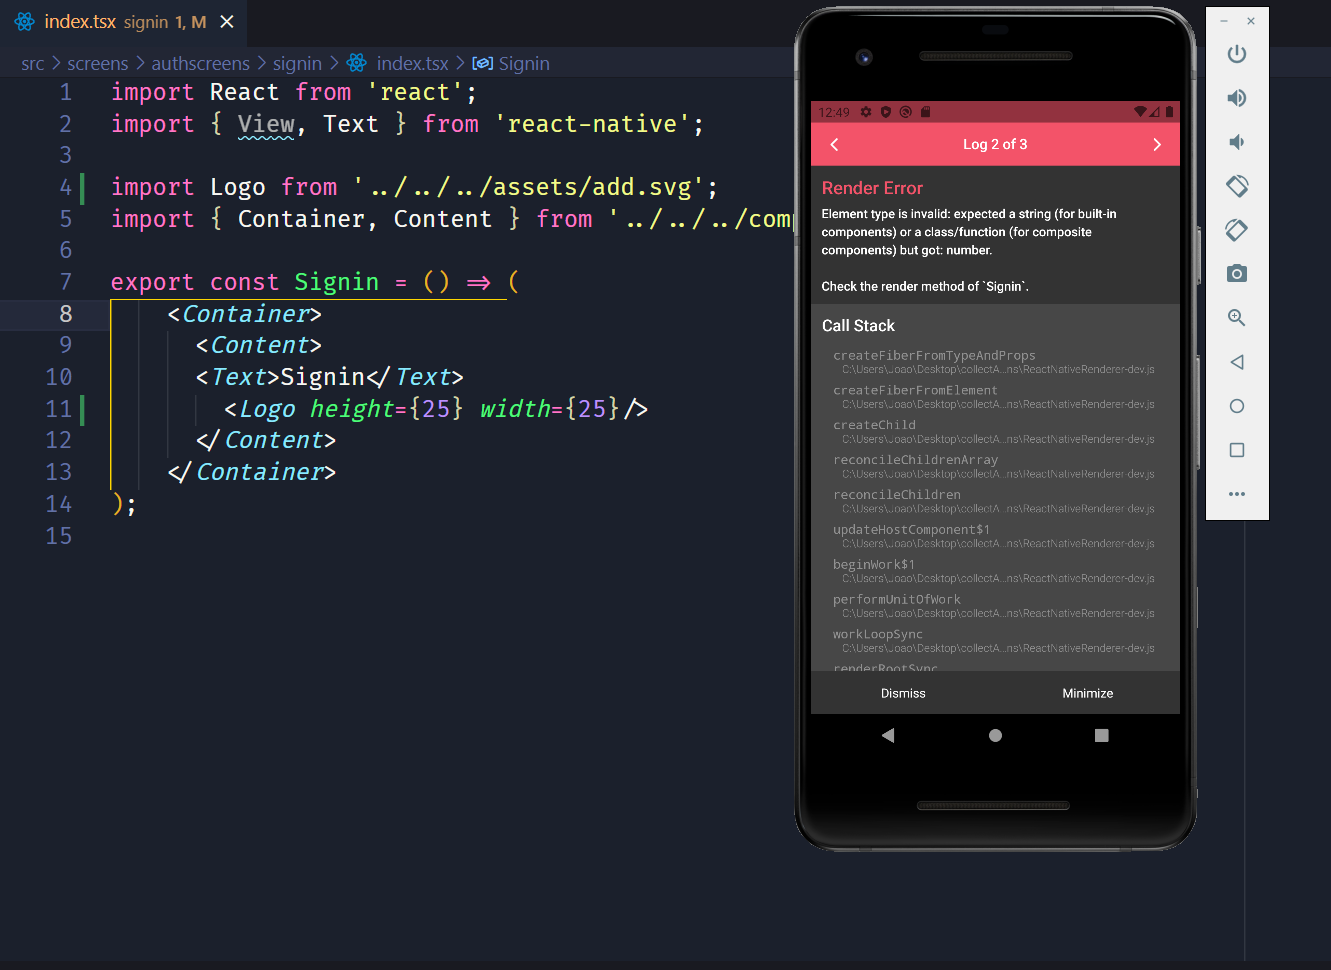Select the Signin symbol in the breadcrumb
This screenshot has height=970, width=1331.
pos(511,63)
